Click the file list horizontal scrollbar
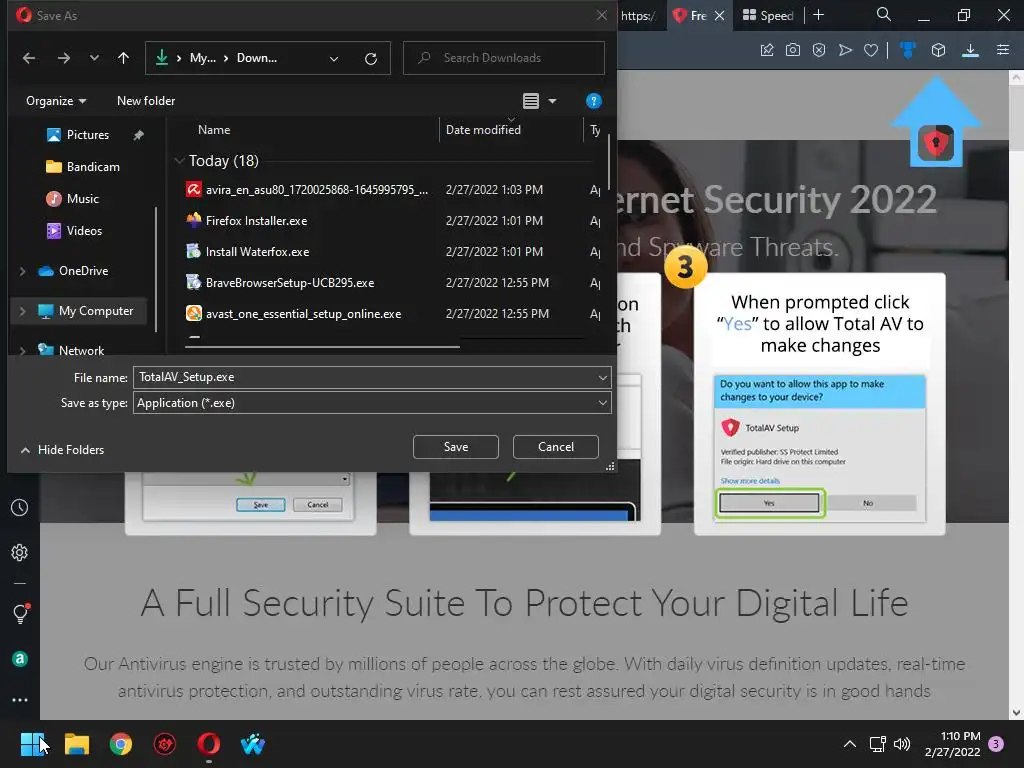 323,347
